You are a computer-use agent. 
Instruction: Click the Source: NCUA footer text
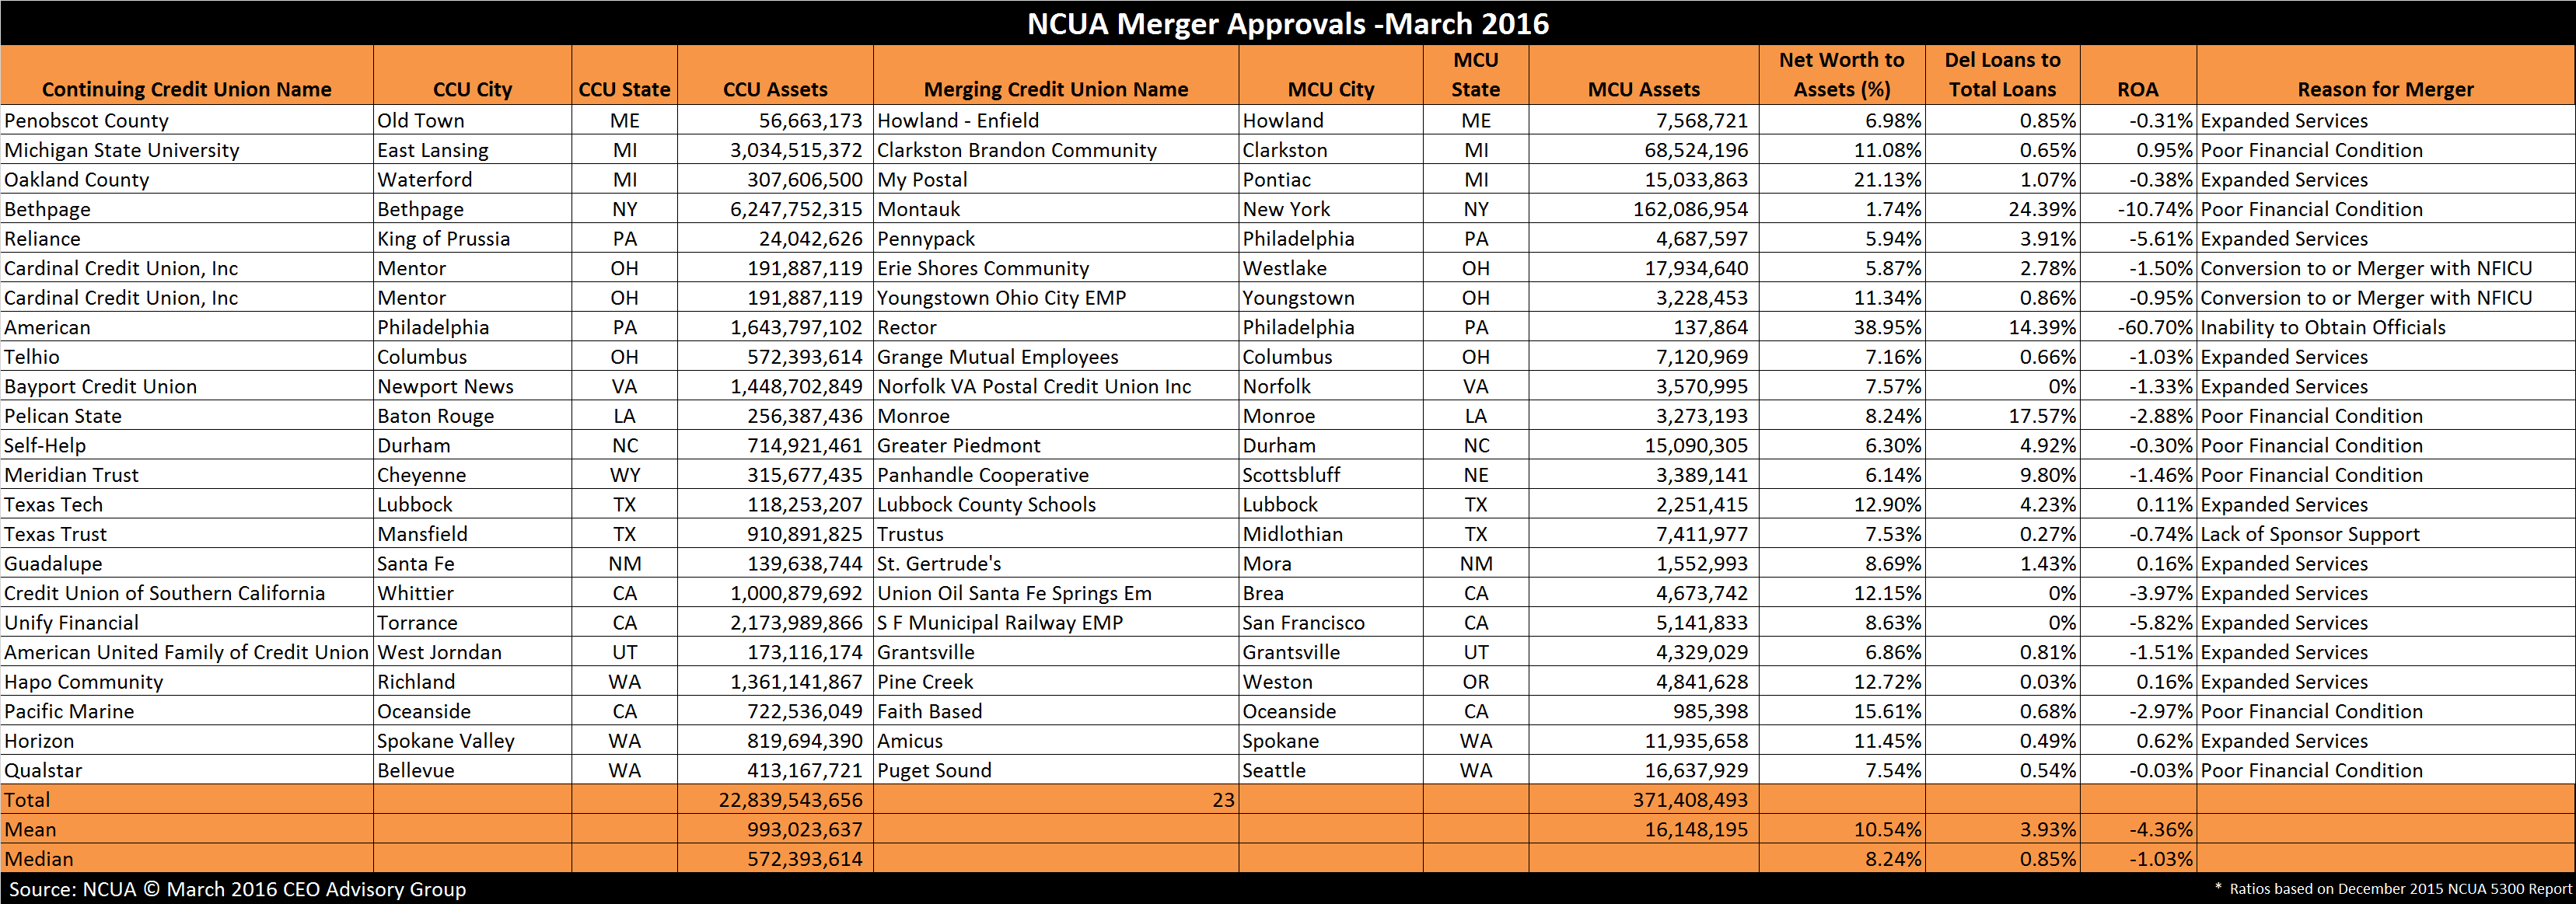[237, 889]
